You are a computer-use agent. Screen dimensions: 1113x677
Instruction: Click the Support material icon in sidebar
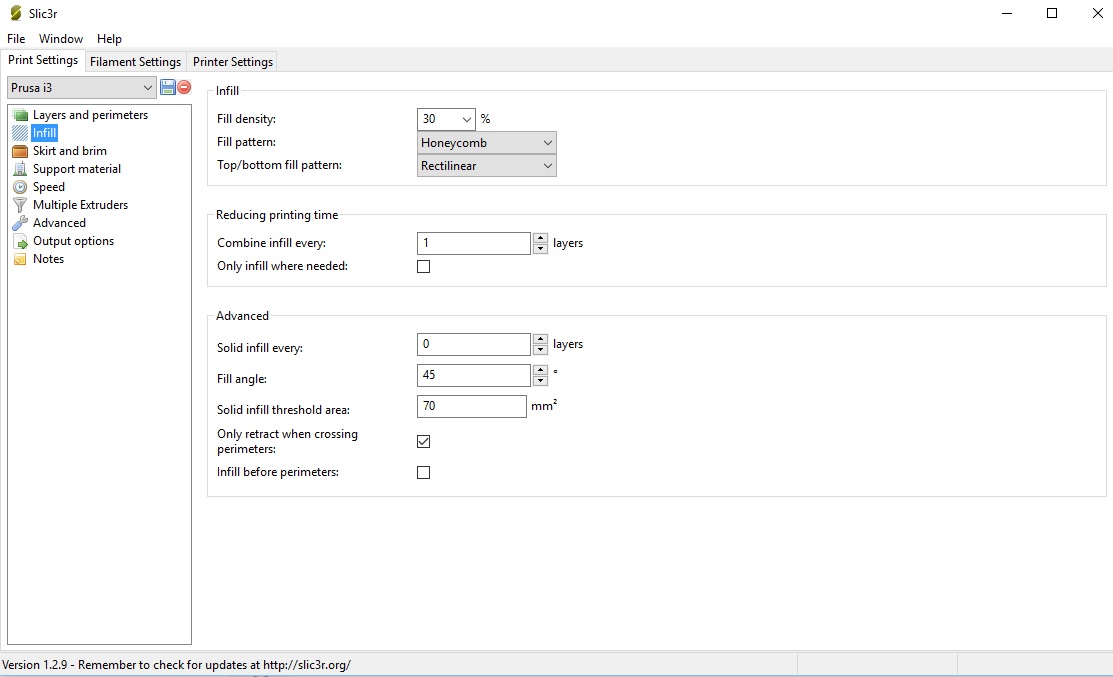point(20,169)
